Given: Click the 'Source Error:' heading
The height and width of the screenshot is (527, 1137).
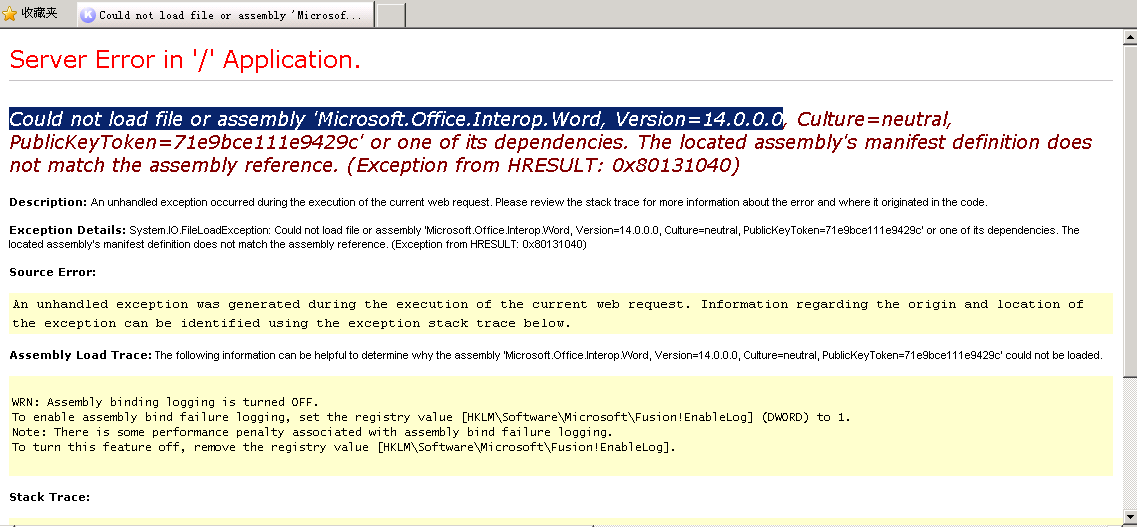Looking at the screenshot, I should (x=53, y=272).
